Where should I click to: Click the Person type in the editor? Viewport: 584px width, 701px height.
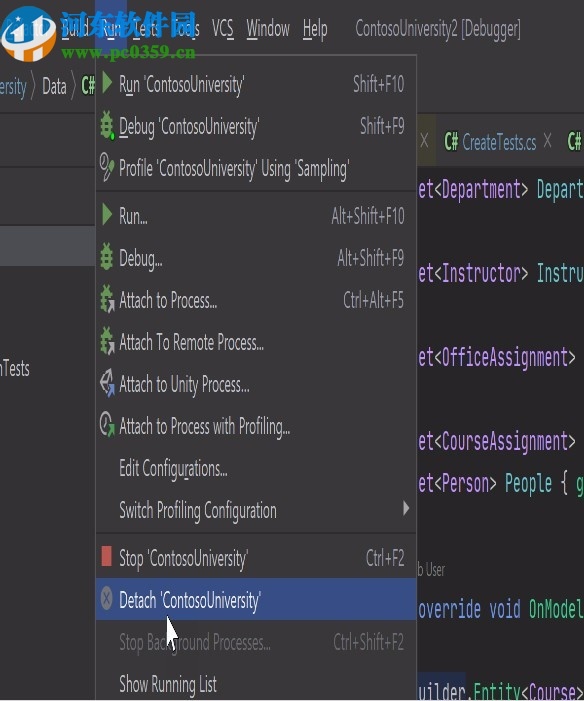point(466,484)
